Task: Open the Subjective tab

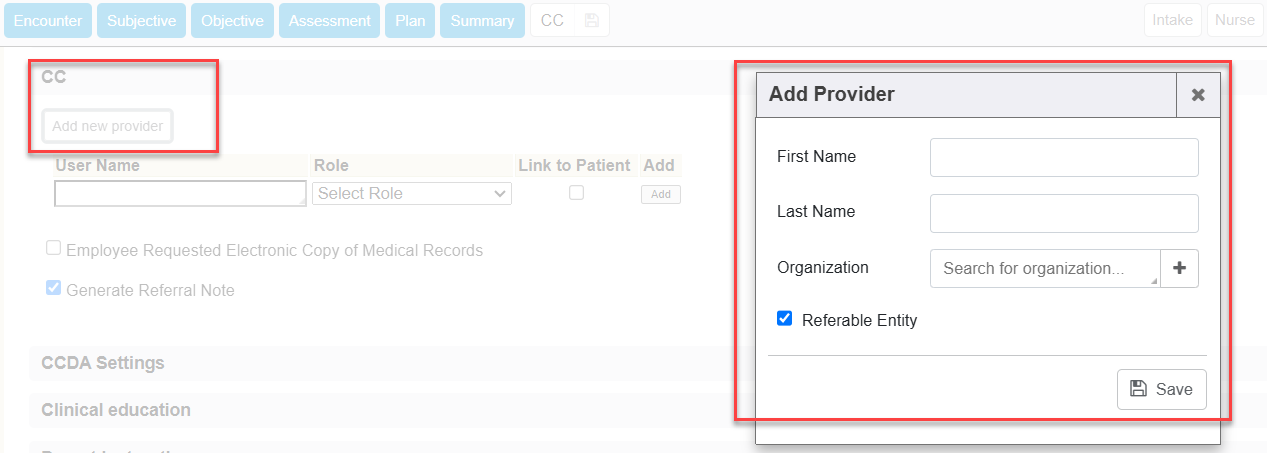Action: click(x=141, y=21)
